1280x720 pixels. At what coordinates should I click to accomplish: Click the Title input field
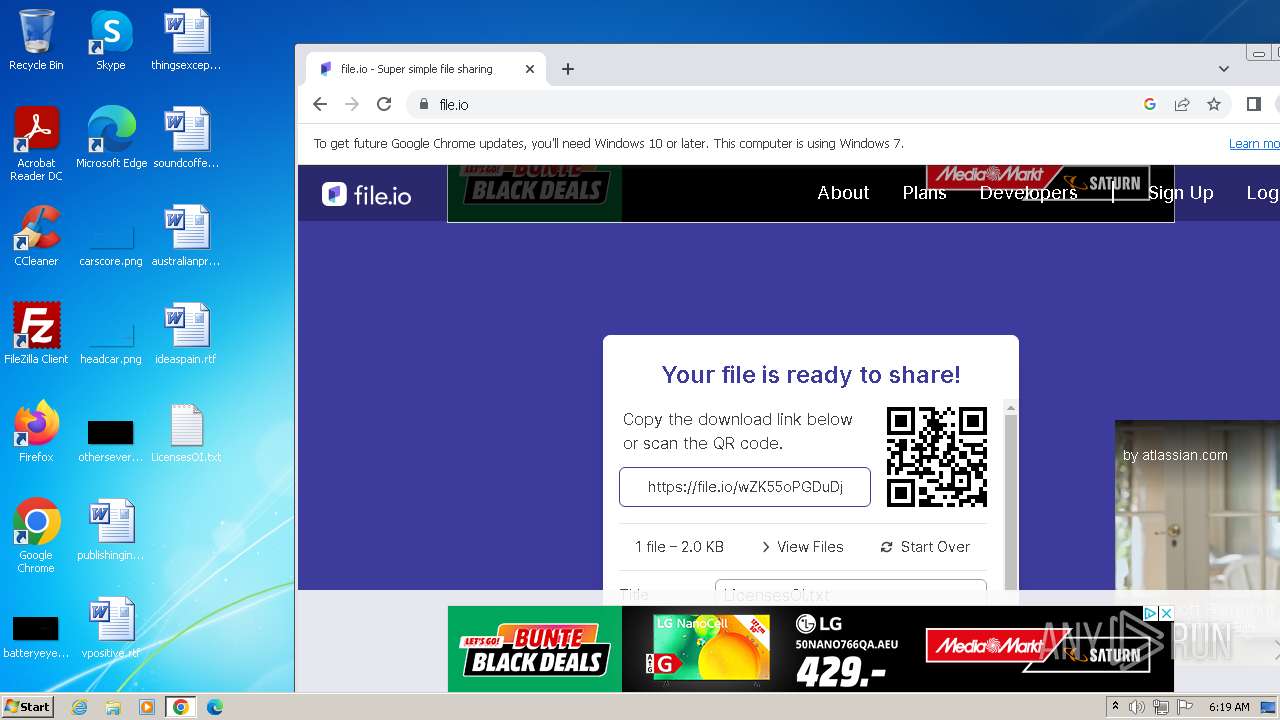(x=851, y=592)
